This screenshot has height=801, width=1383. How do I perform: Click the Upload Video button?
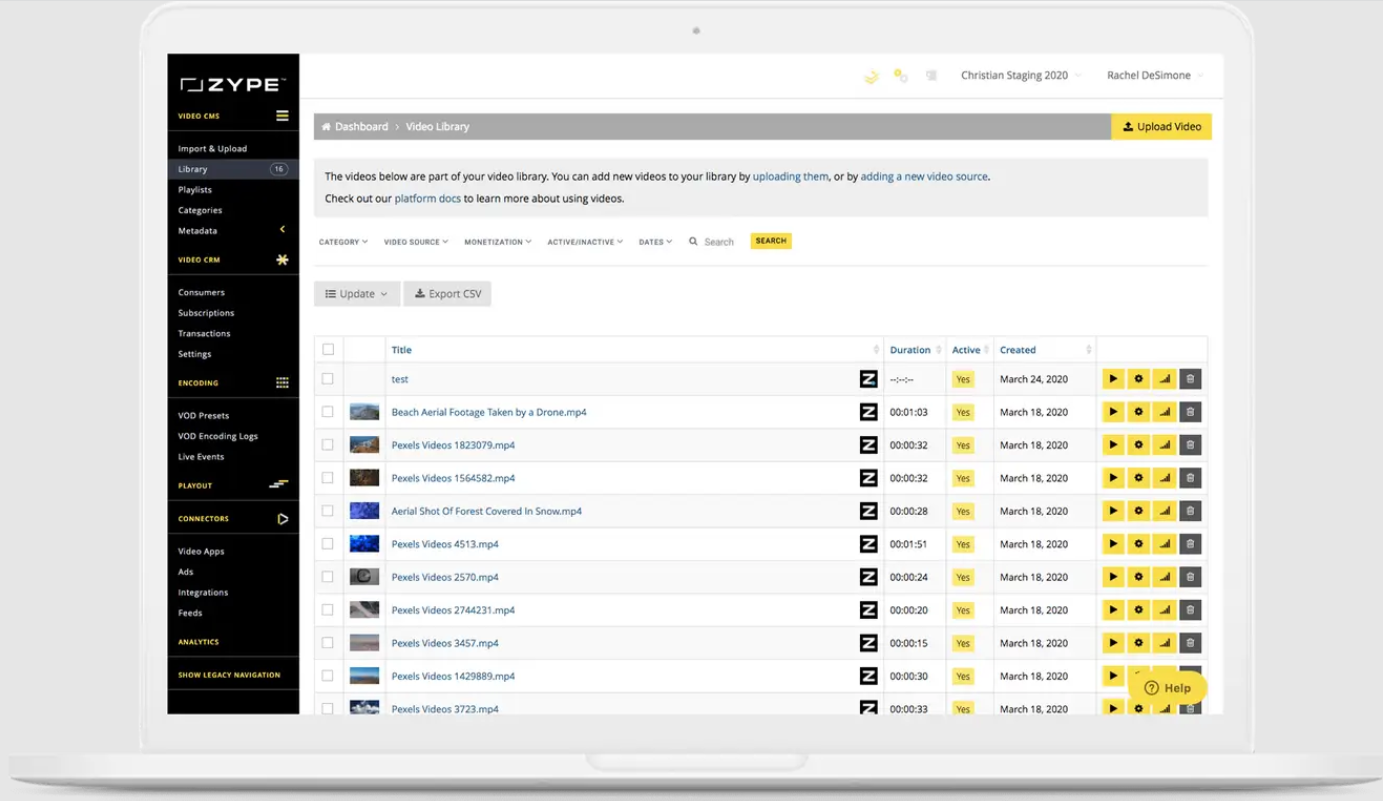pyautogui.click(x=1161, y=127)
